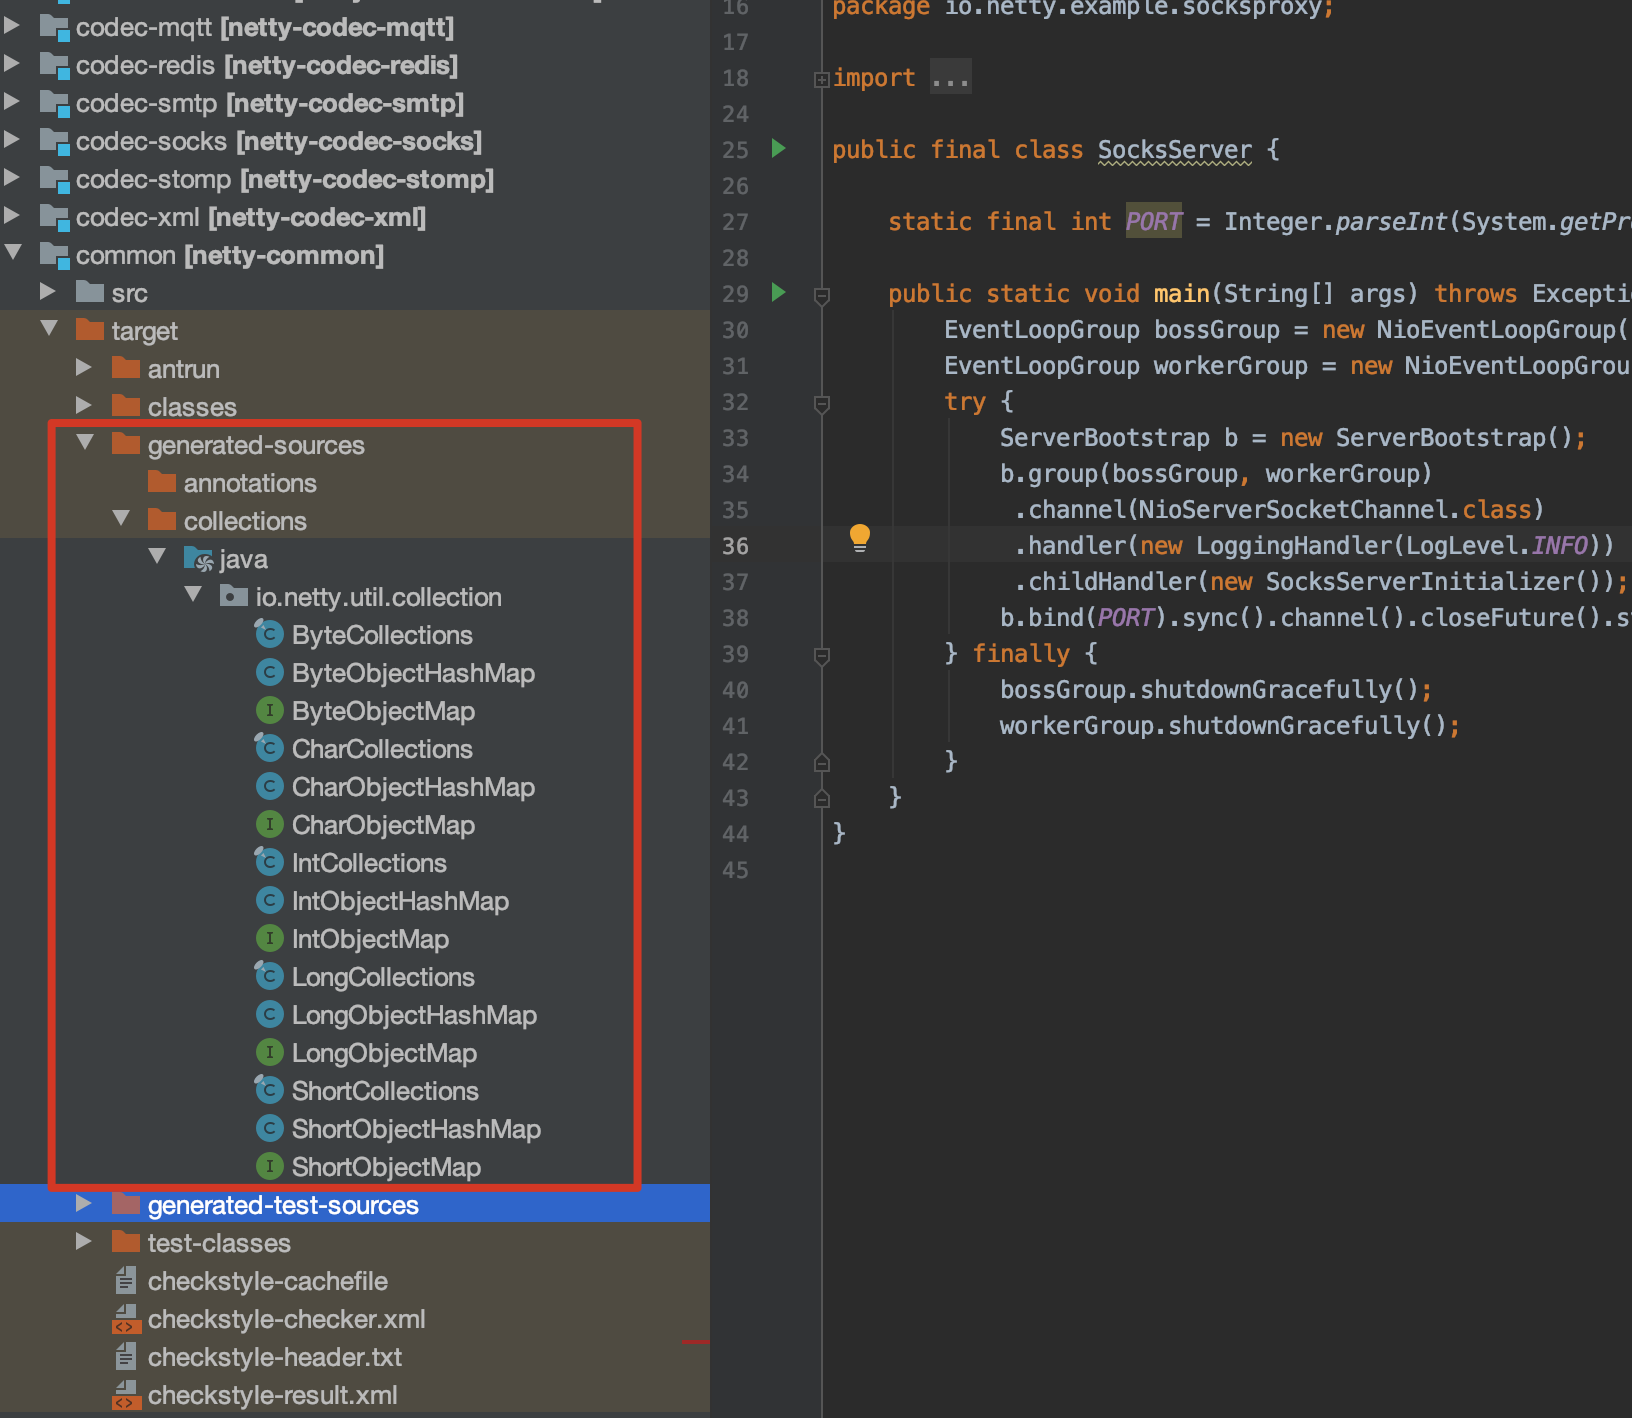1632x1418 pixels.
Task: Collapse the collections folder
Action: pyautogui.click(x=121, y=518)
